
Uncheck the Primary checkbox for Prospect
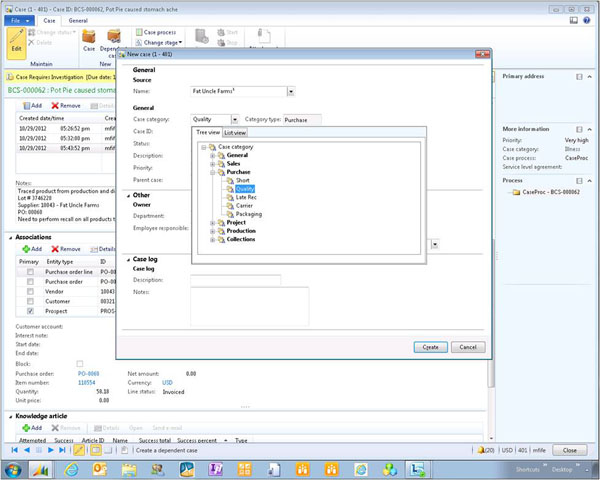pos(31,311)
